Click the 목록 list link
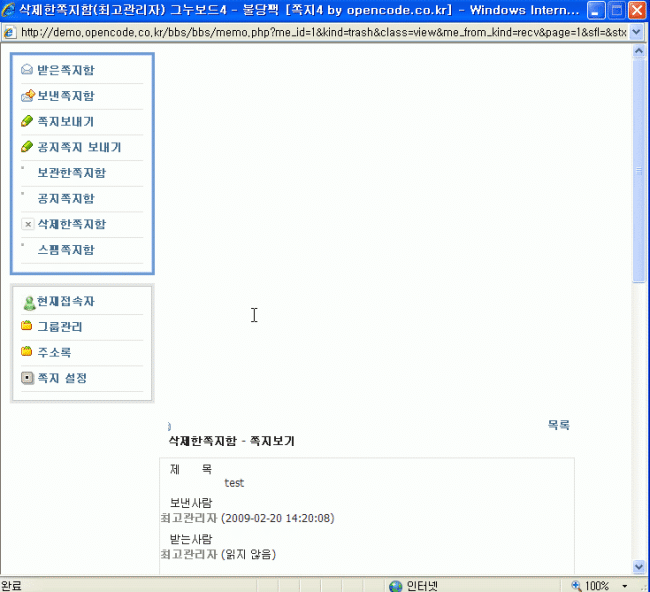Viewport: 650px width, 592px height. pos(558,425)
